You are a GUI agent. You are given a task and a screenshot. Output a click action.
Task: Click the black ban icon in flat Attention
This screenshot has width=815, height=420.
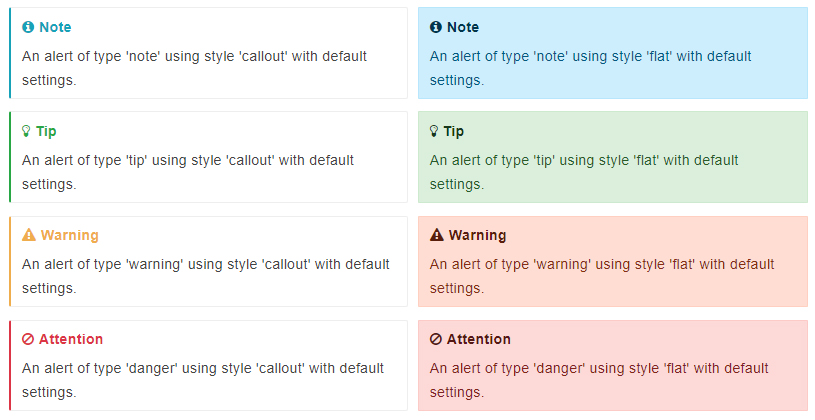coord(436,339)
